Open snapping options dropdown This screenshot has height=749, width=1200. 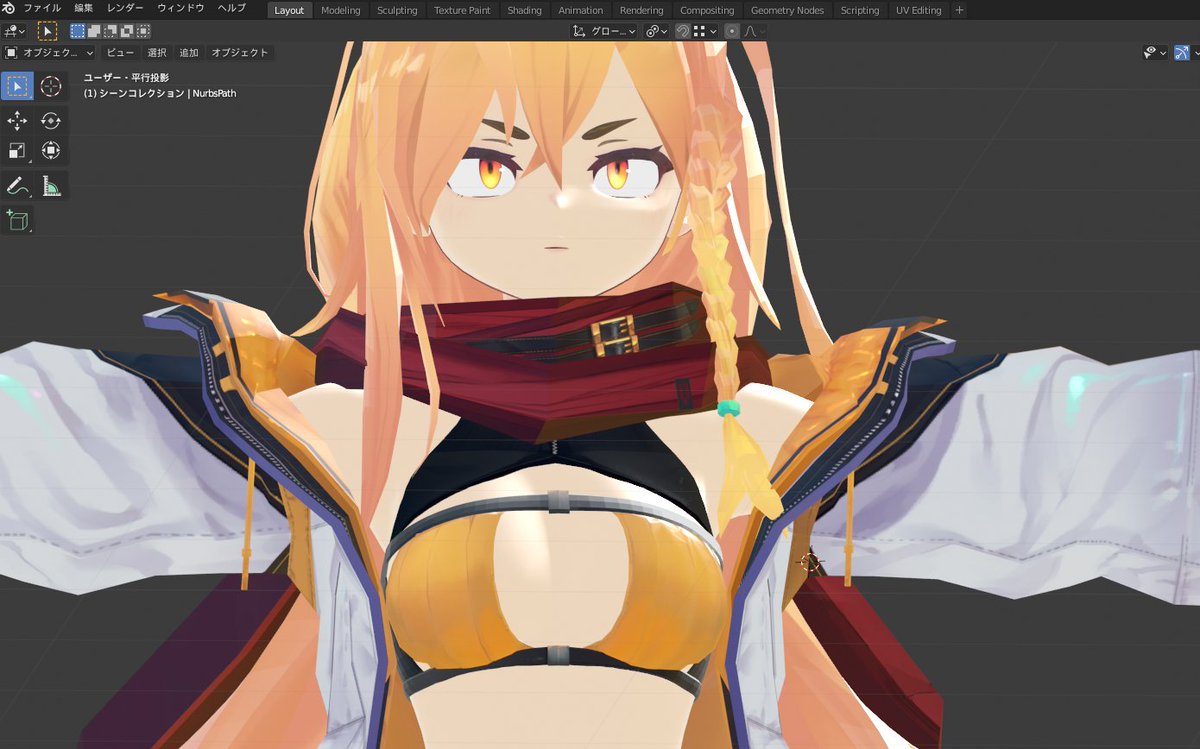703,31
